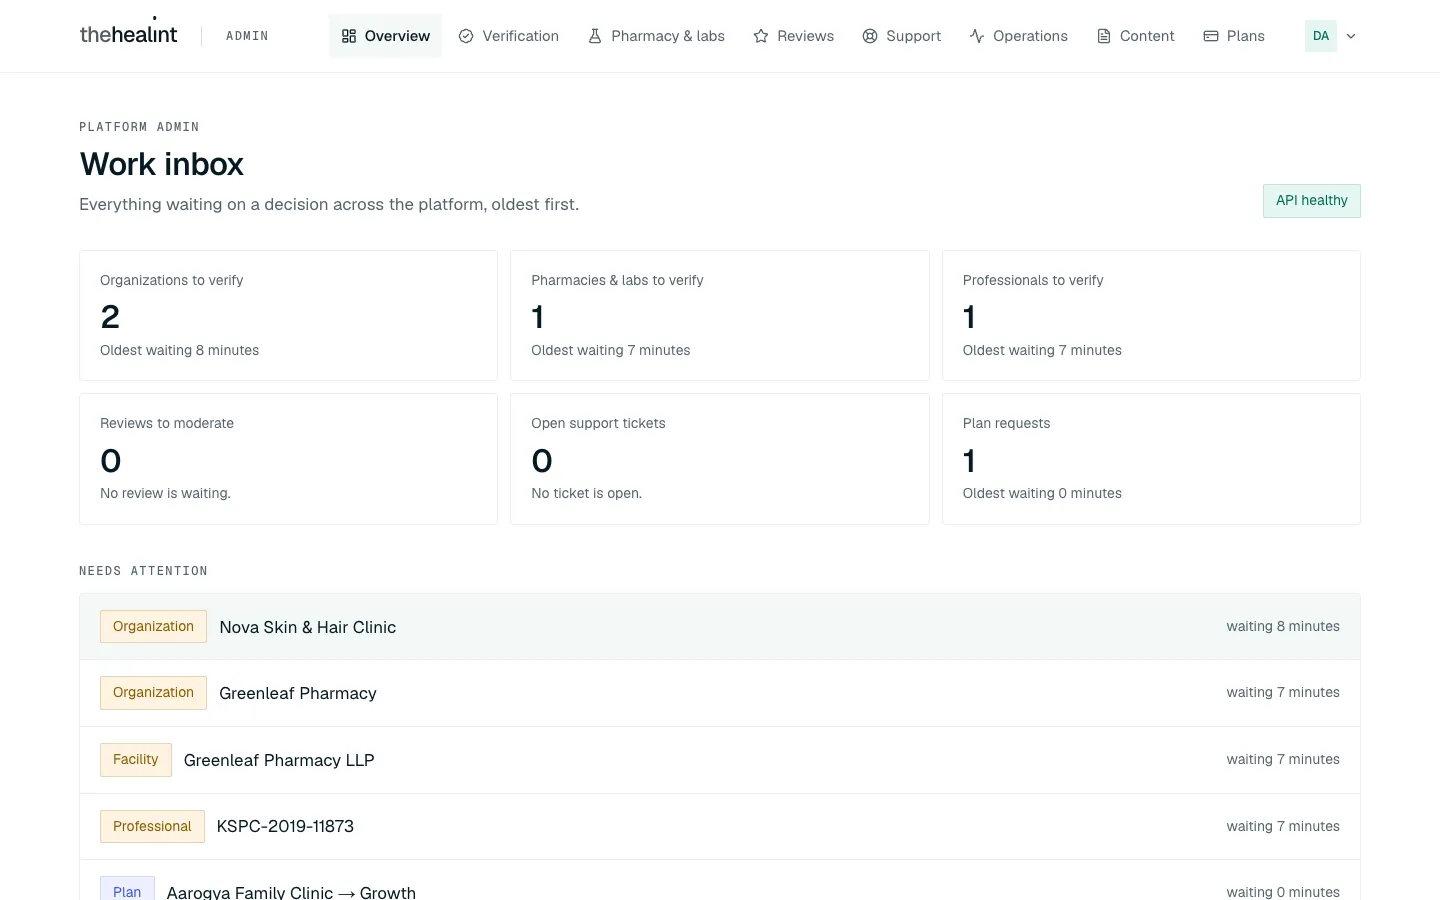Screen dimensions: 1440x900
Task: Click the Organization tag beside Nova Skin
Action: pyautogui.click(x=153, y=627)
